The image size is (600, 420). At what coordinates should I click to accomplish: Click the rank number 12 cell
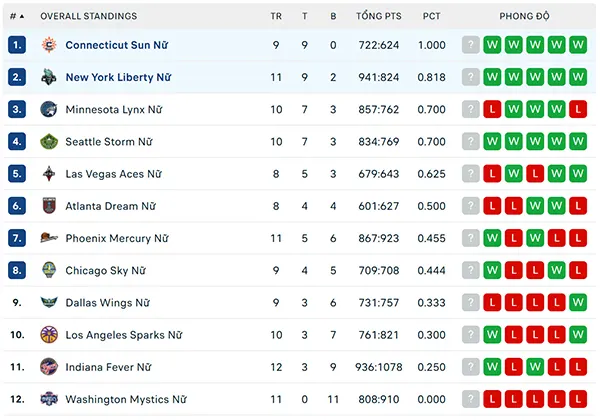pyautogui.click(x=17, y=399)
